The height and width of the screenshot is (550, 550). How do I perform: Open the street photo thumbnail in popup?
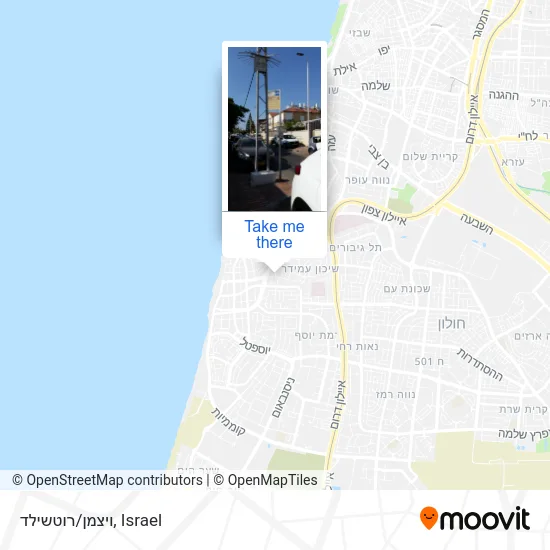click(274, 129)
